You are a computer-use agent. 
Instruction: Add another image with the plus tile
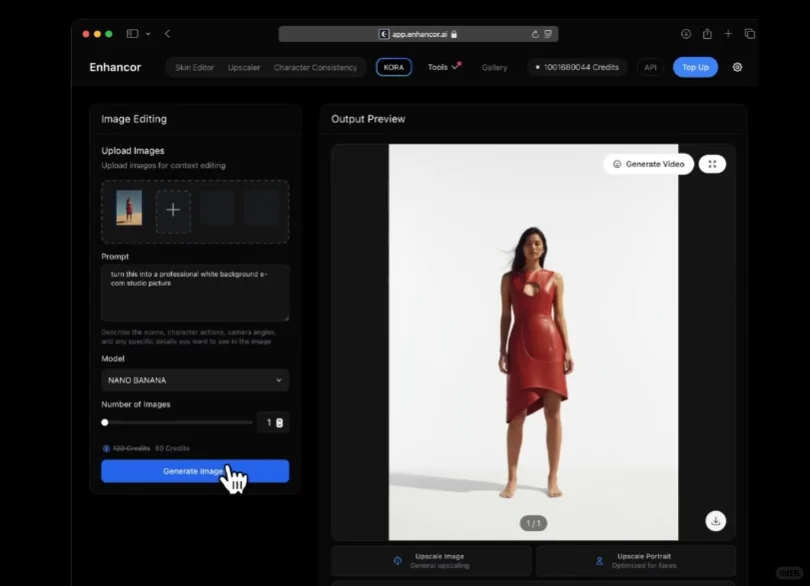pyautogui.click(x=173, y=210)
